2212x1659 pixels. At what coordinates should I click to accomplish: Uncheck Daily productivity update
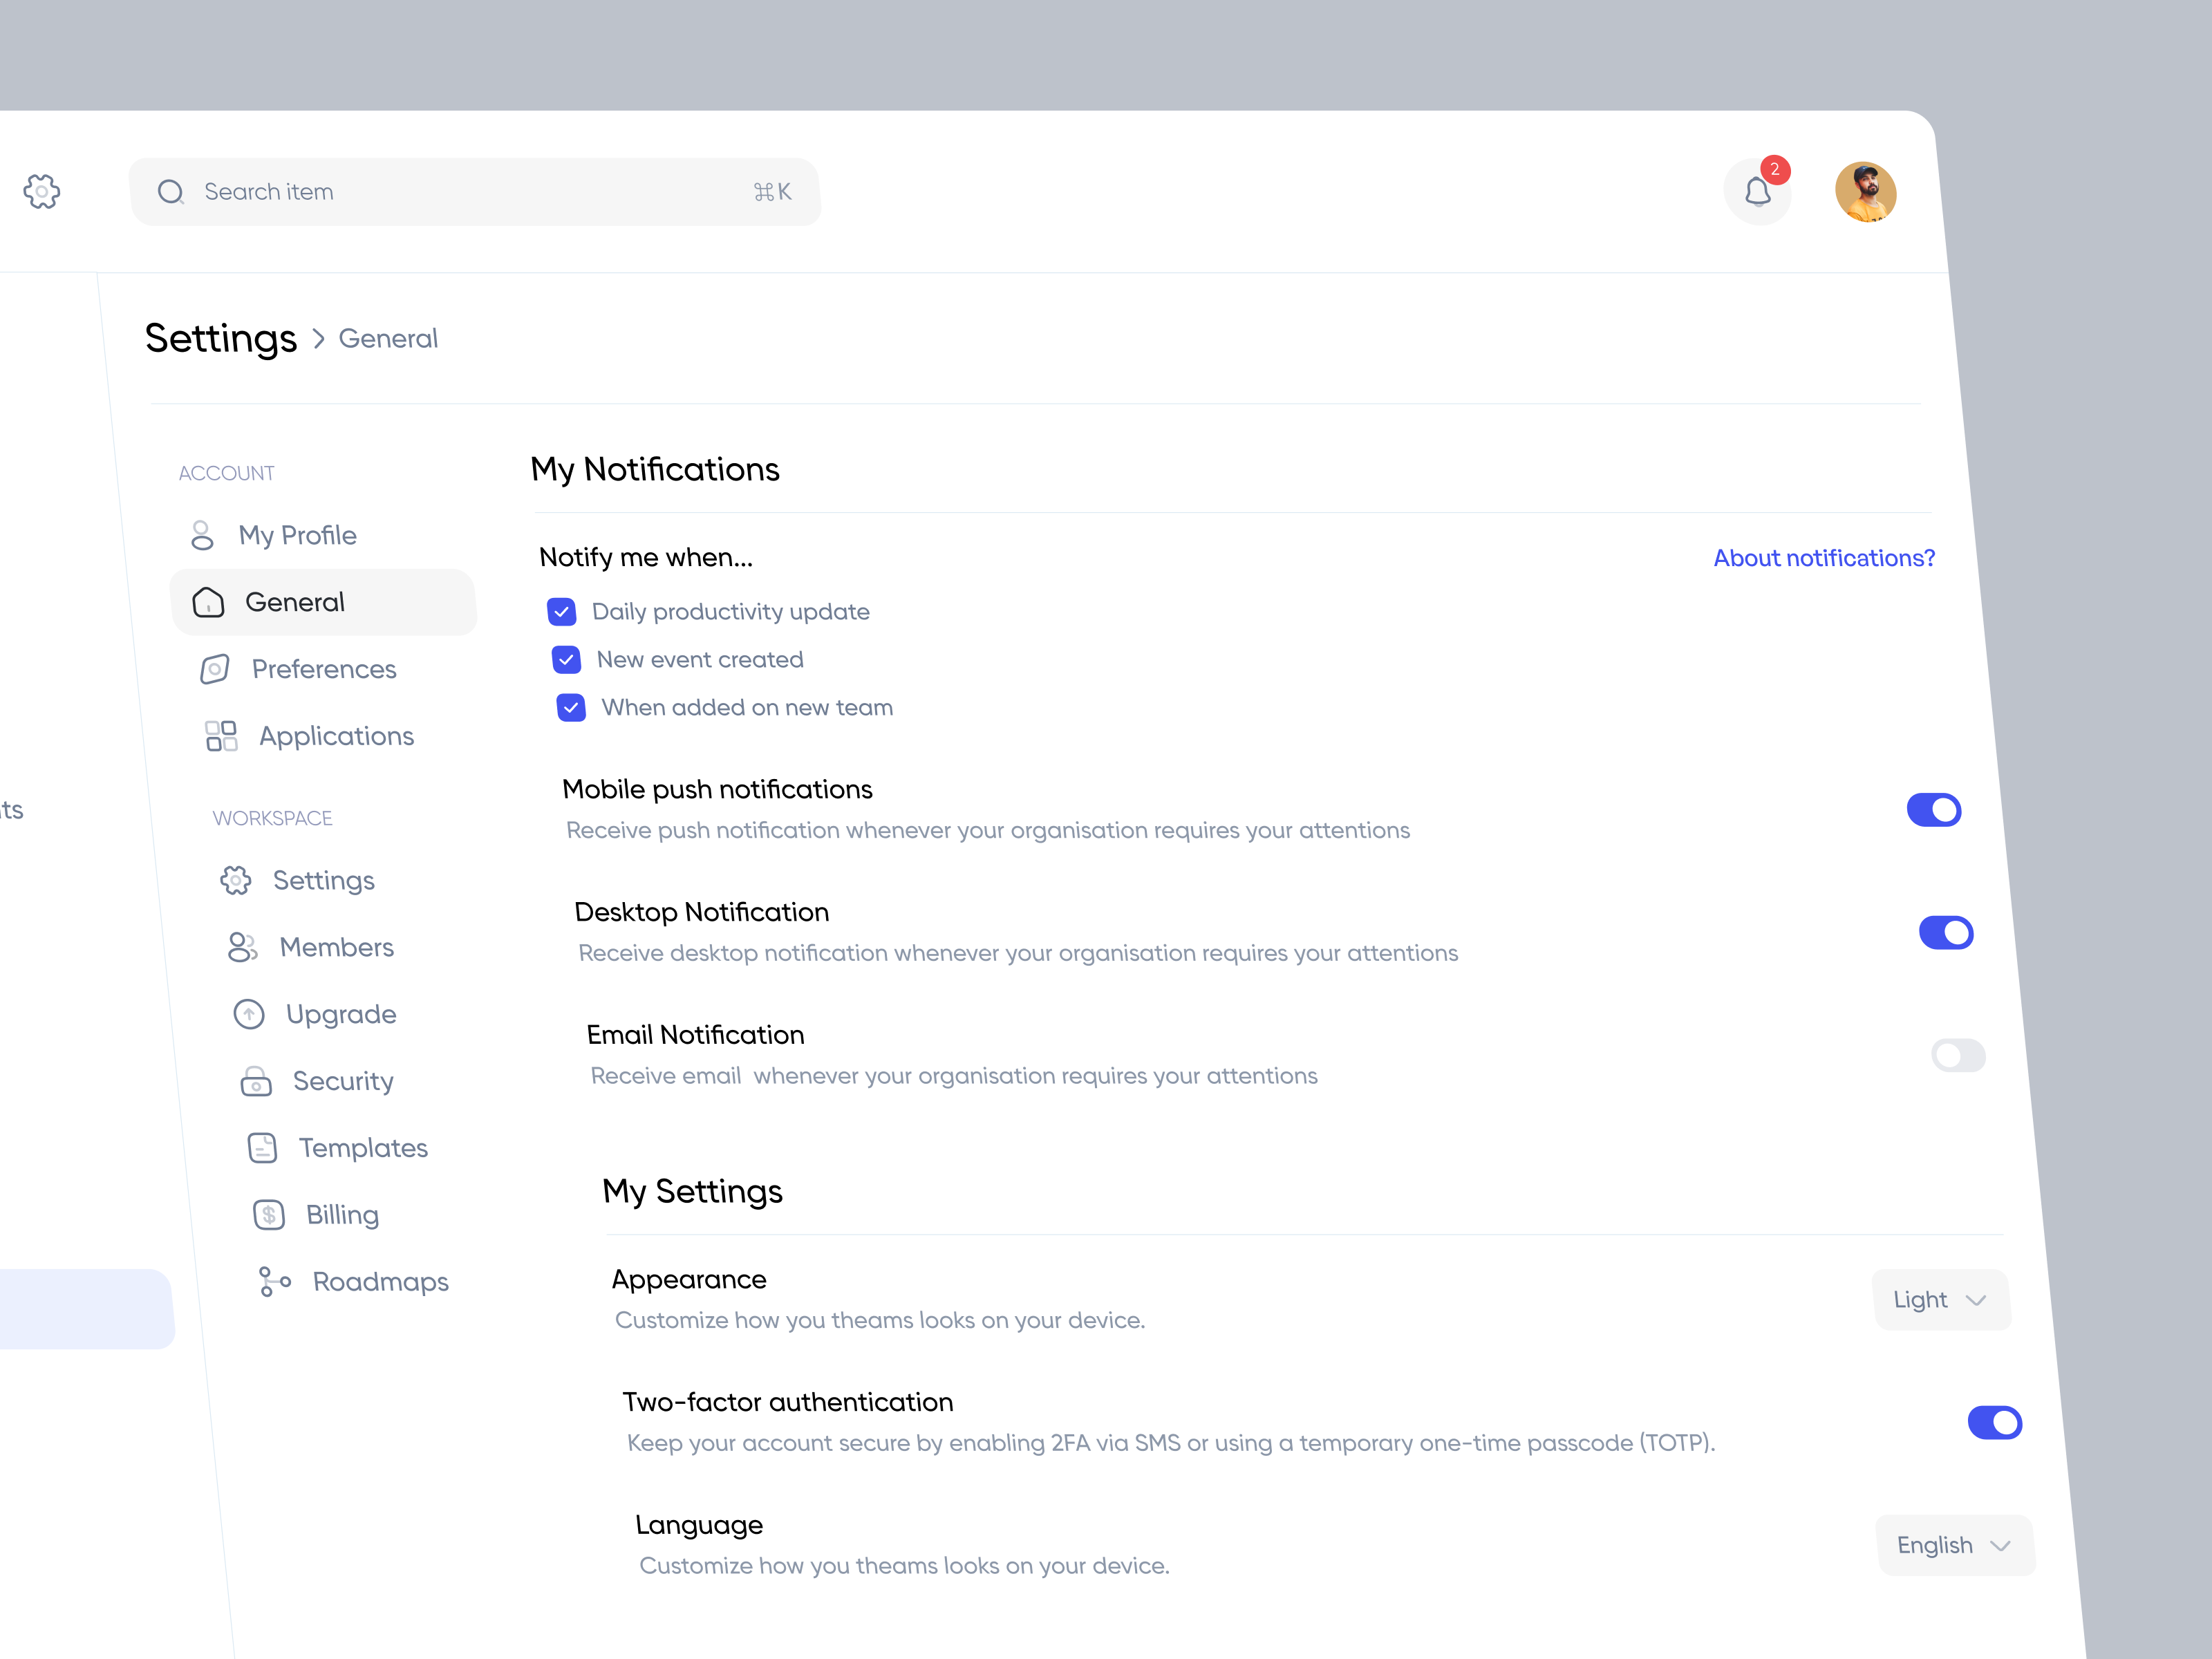pyautogui.click(x=562, y=611)
